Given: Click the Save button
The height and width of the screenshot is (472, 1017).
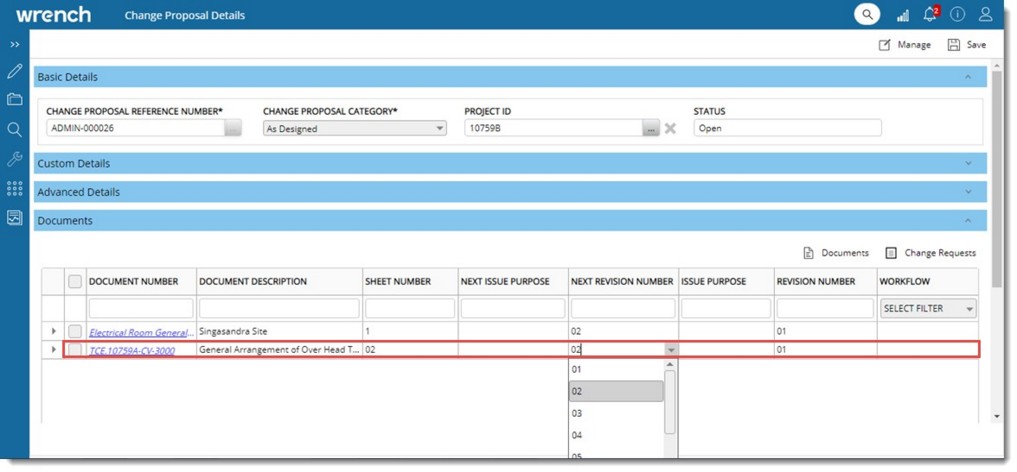Looking at the screenshot, I should 967,45.
